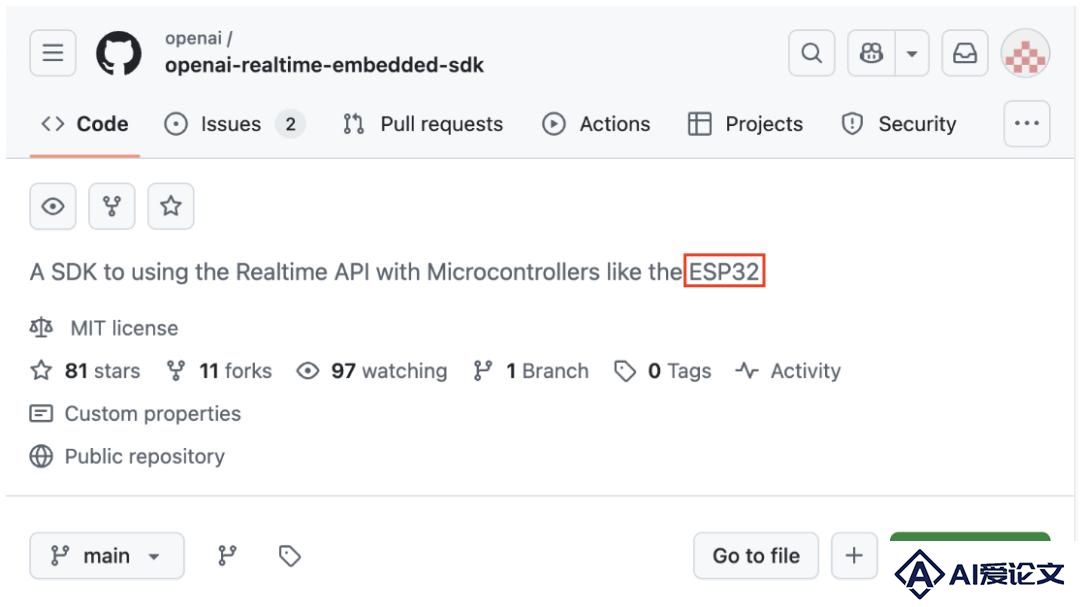Open the Issues tab

point(234,124)
